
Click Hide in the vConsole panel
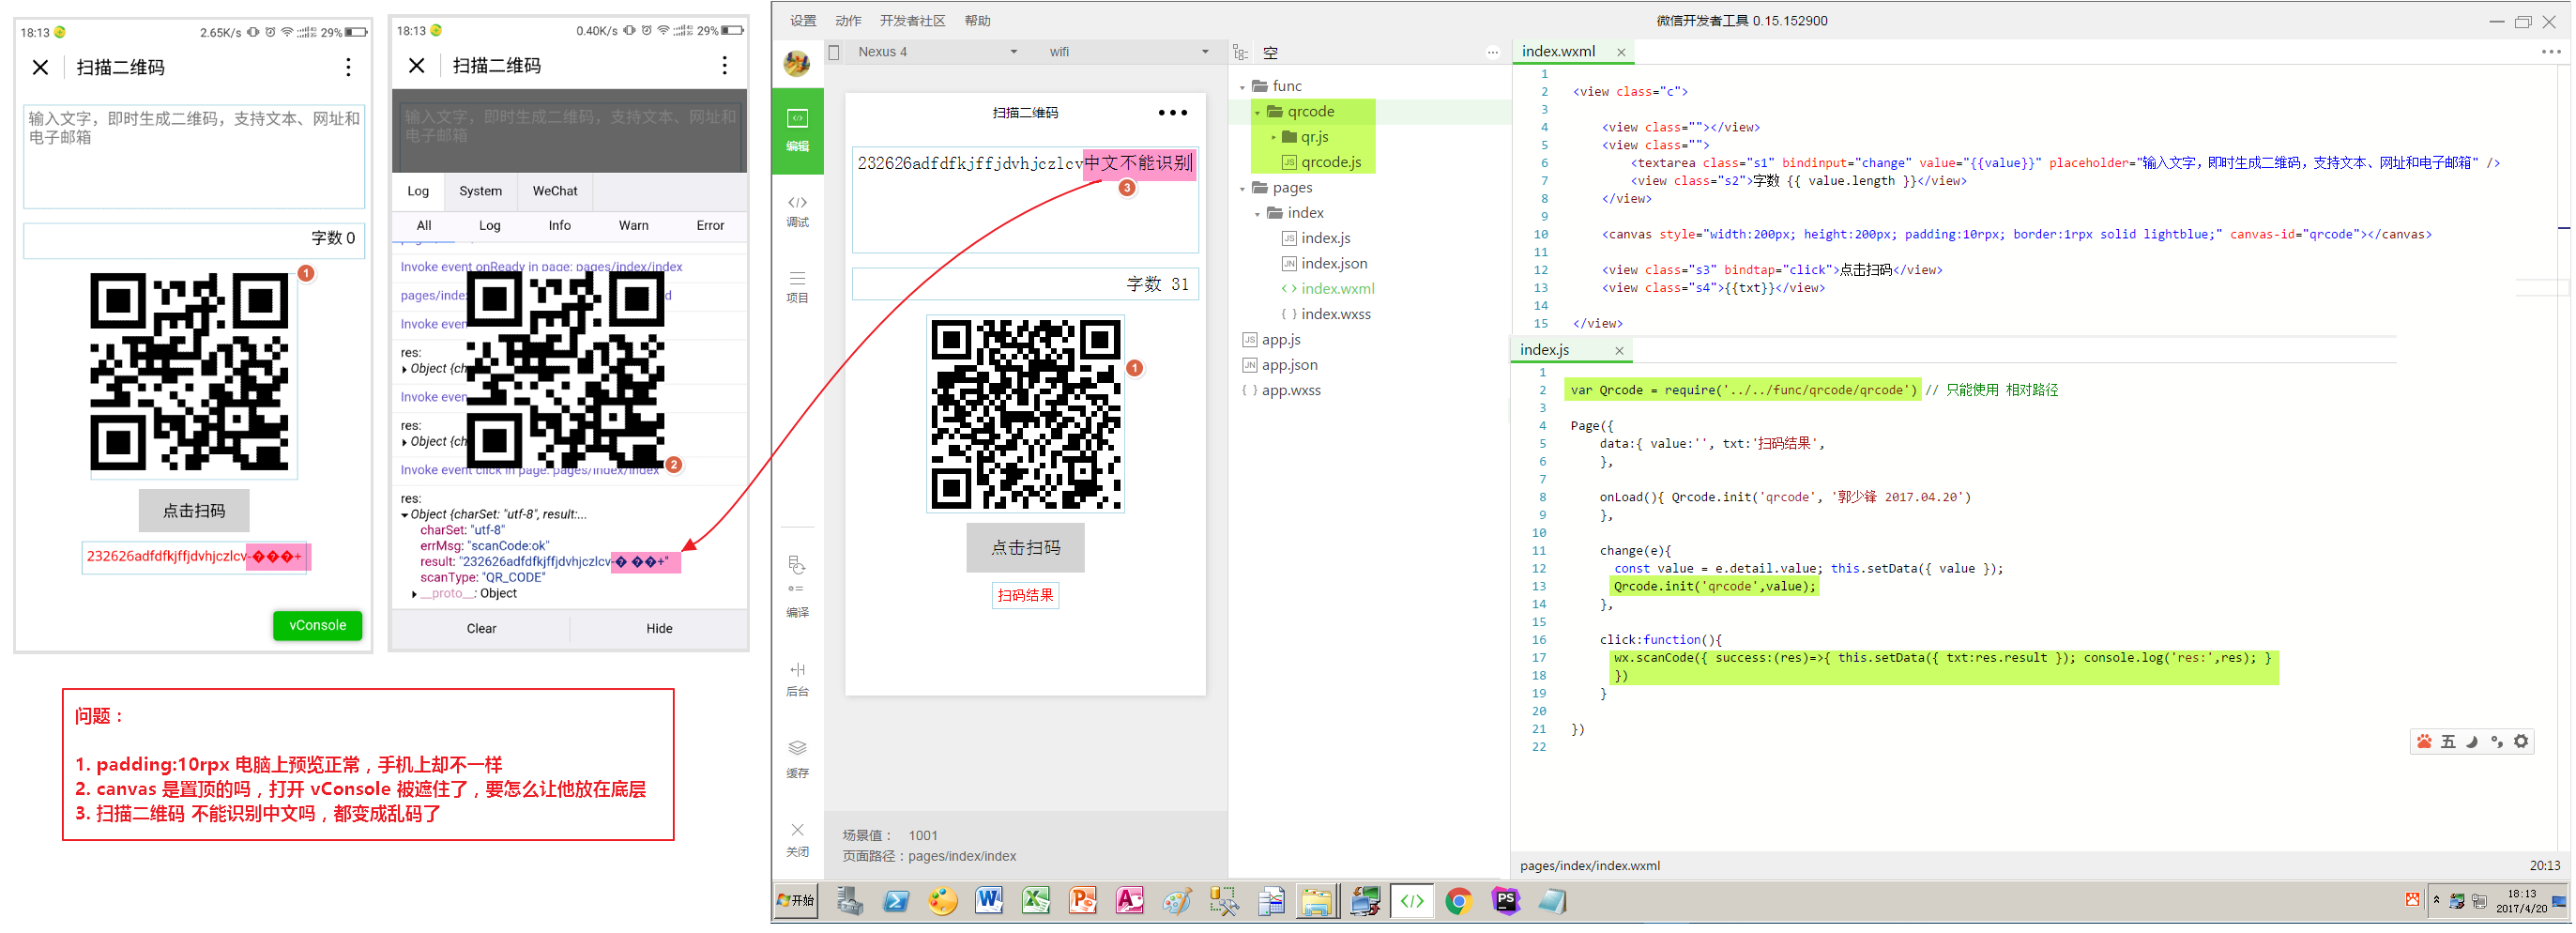pyautogui.click(x=659, y=629)
